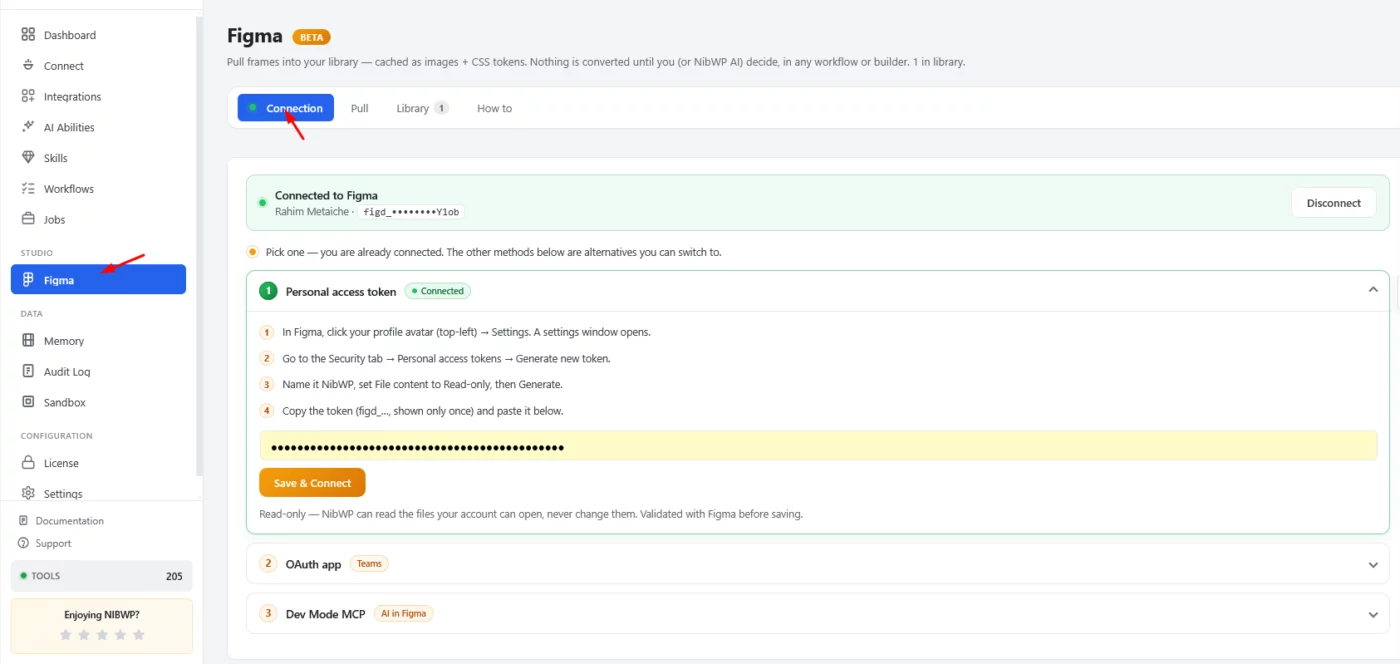The height and width of the screenshot is (664, 1400).
Task: Click the Rahim Metaiche account name
Action: (312, 212)
